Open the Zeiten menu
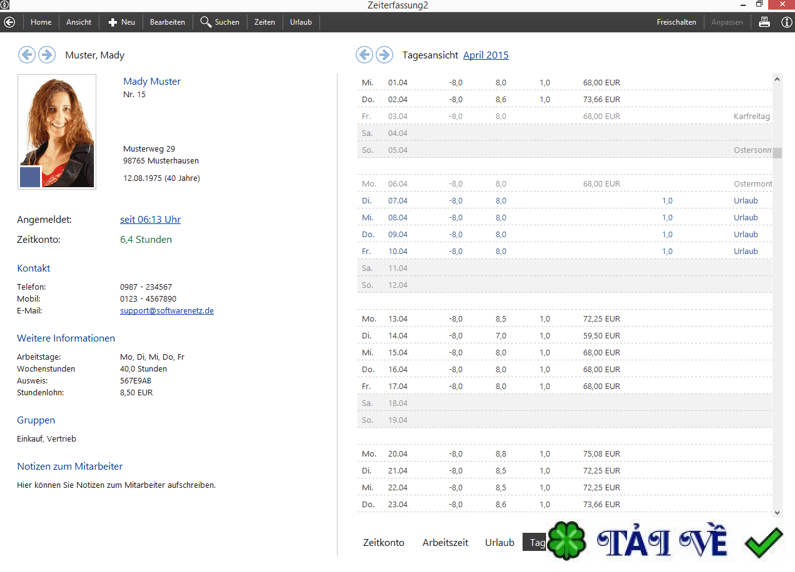This screenshot has width=795, height=572. pos(265,22)
